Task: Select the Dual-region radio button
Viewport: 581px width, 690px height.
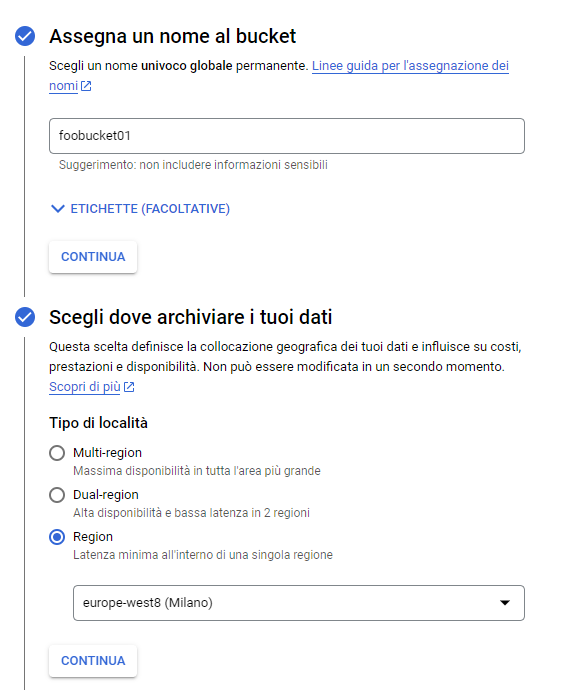Action: [57, 495]
